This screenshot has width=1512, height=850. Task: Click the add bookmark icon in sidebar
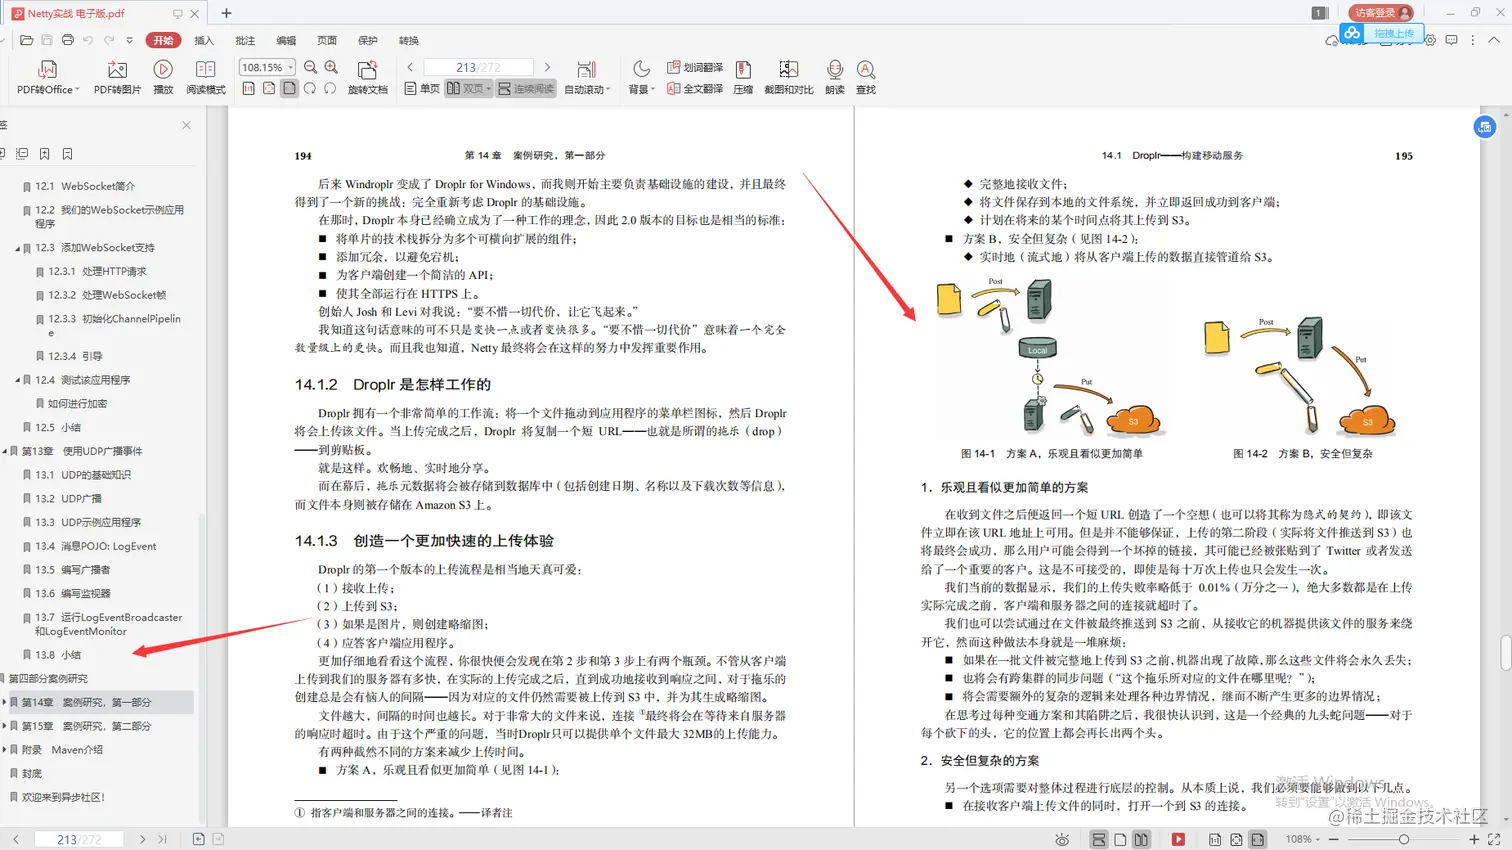[45, 154]
